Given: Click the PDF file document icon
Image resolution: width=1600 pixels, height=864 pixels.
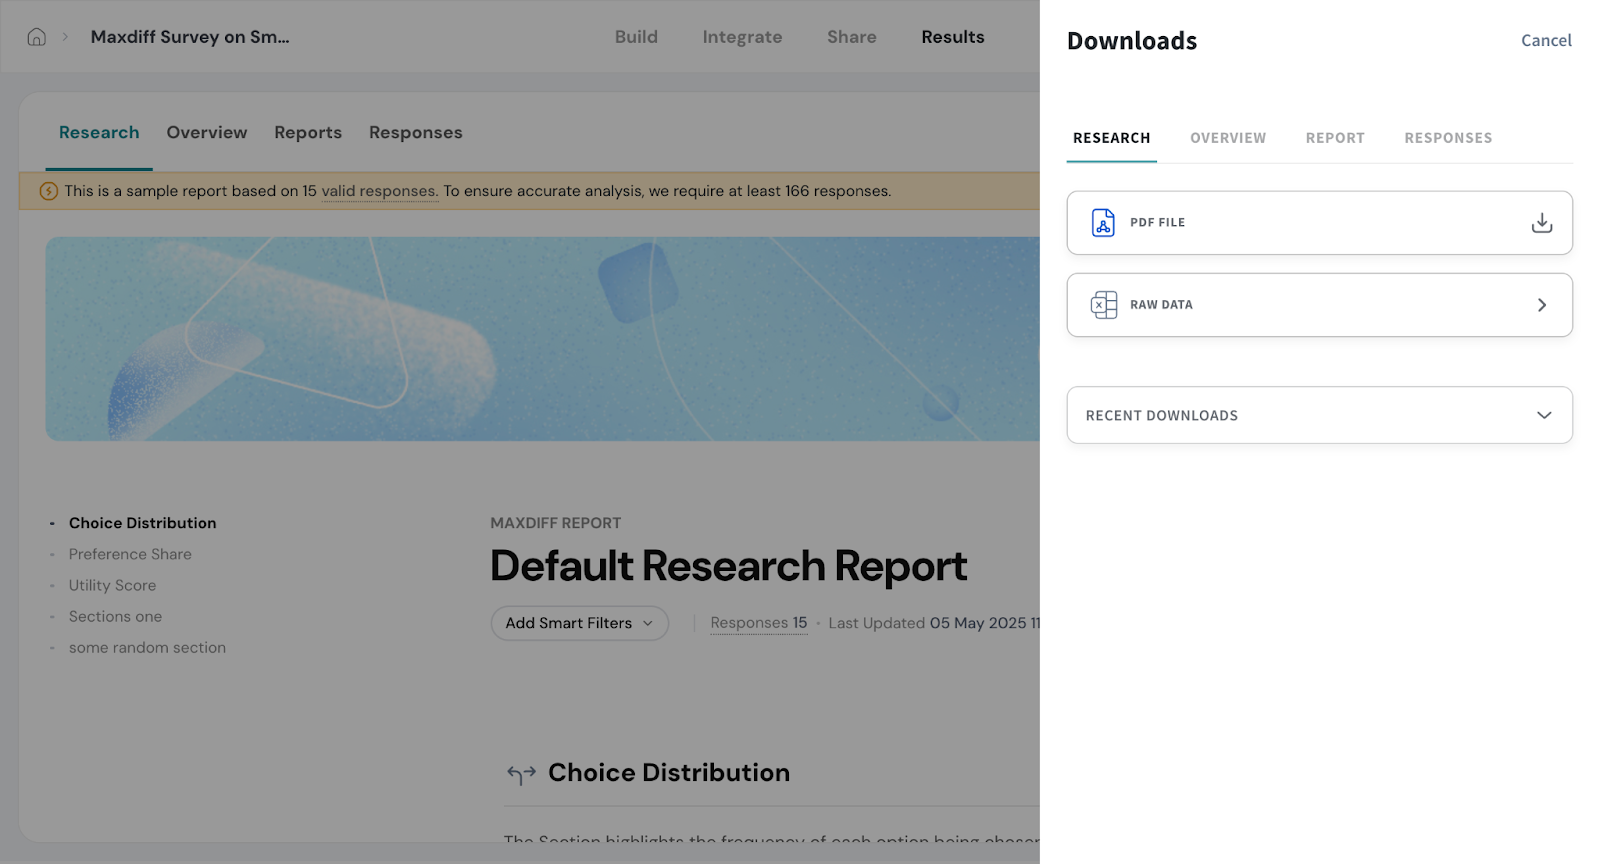Looking at the screenshot, I should 1103,223.
